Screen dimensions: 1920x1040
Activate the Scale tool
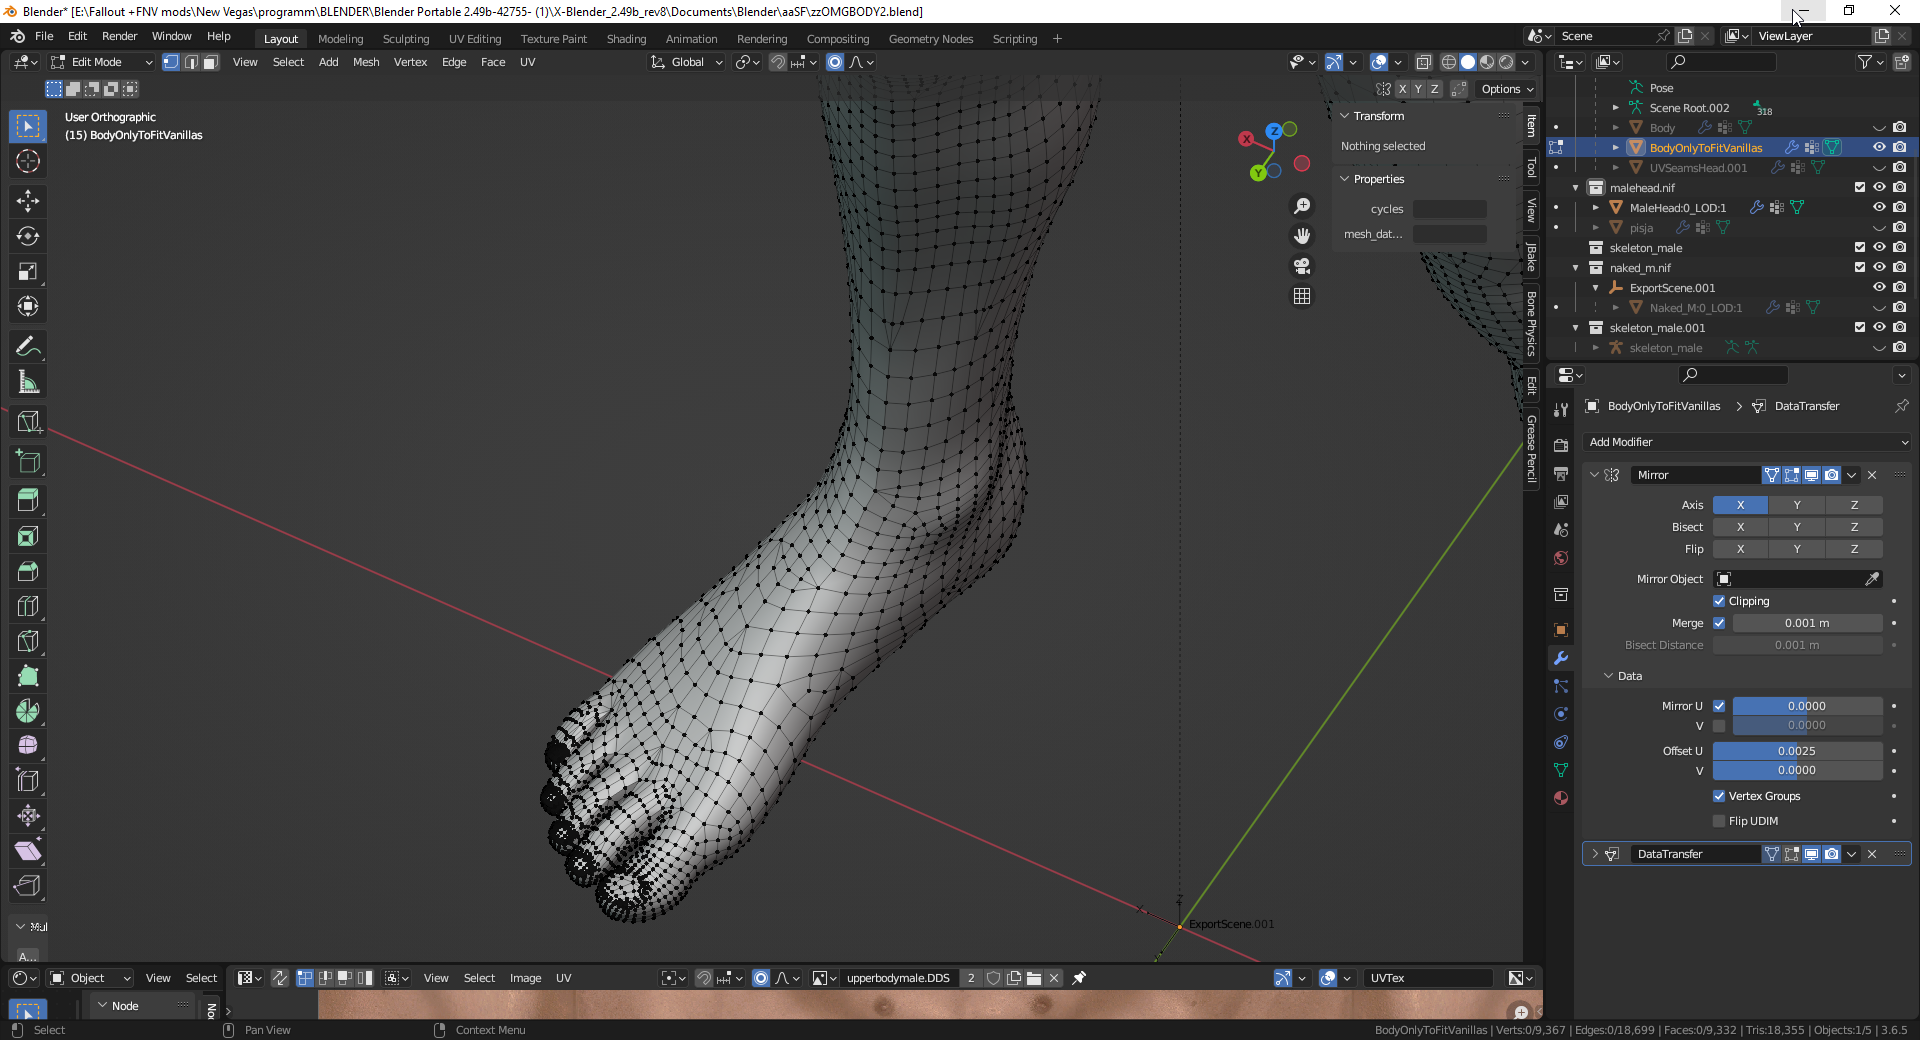(28, 271)
